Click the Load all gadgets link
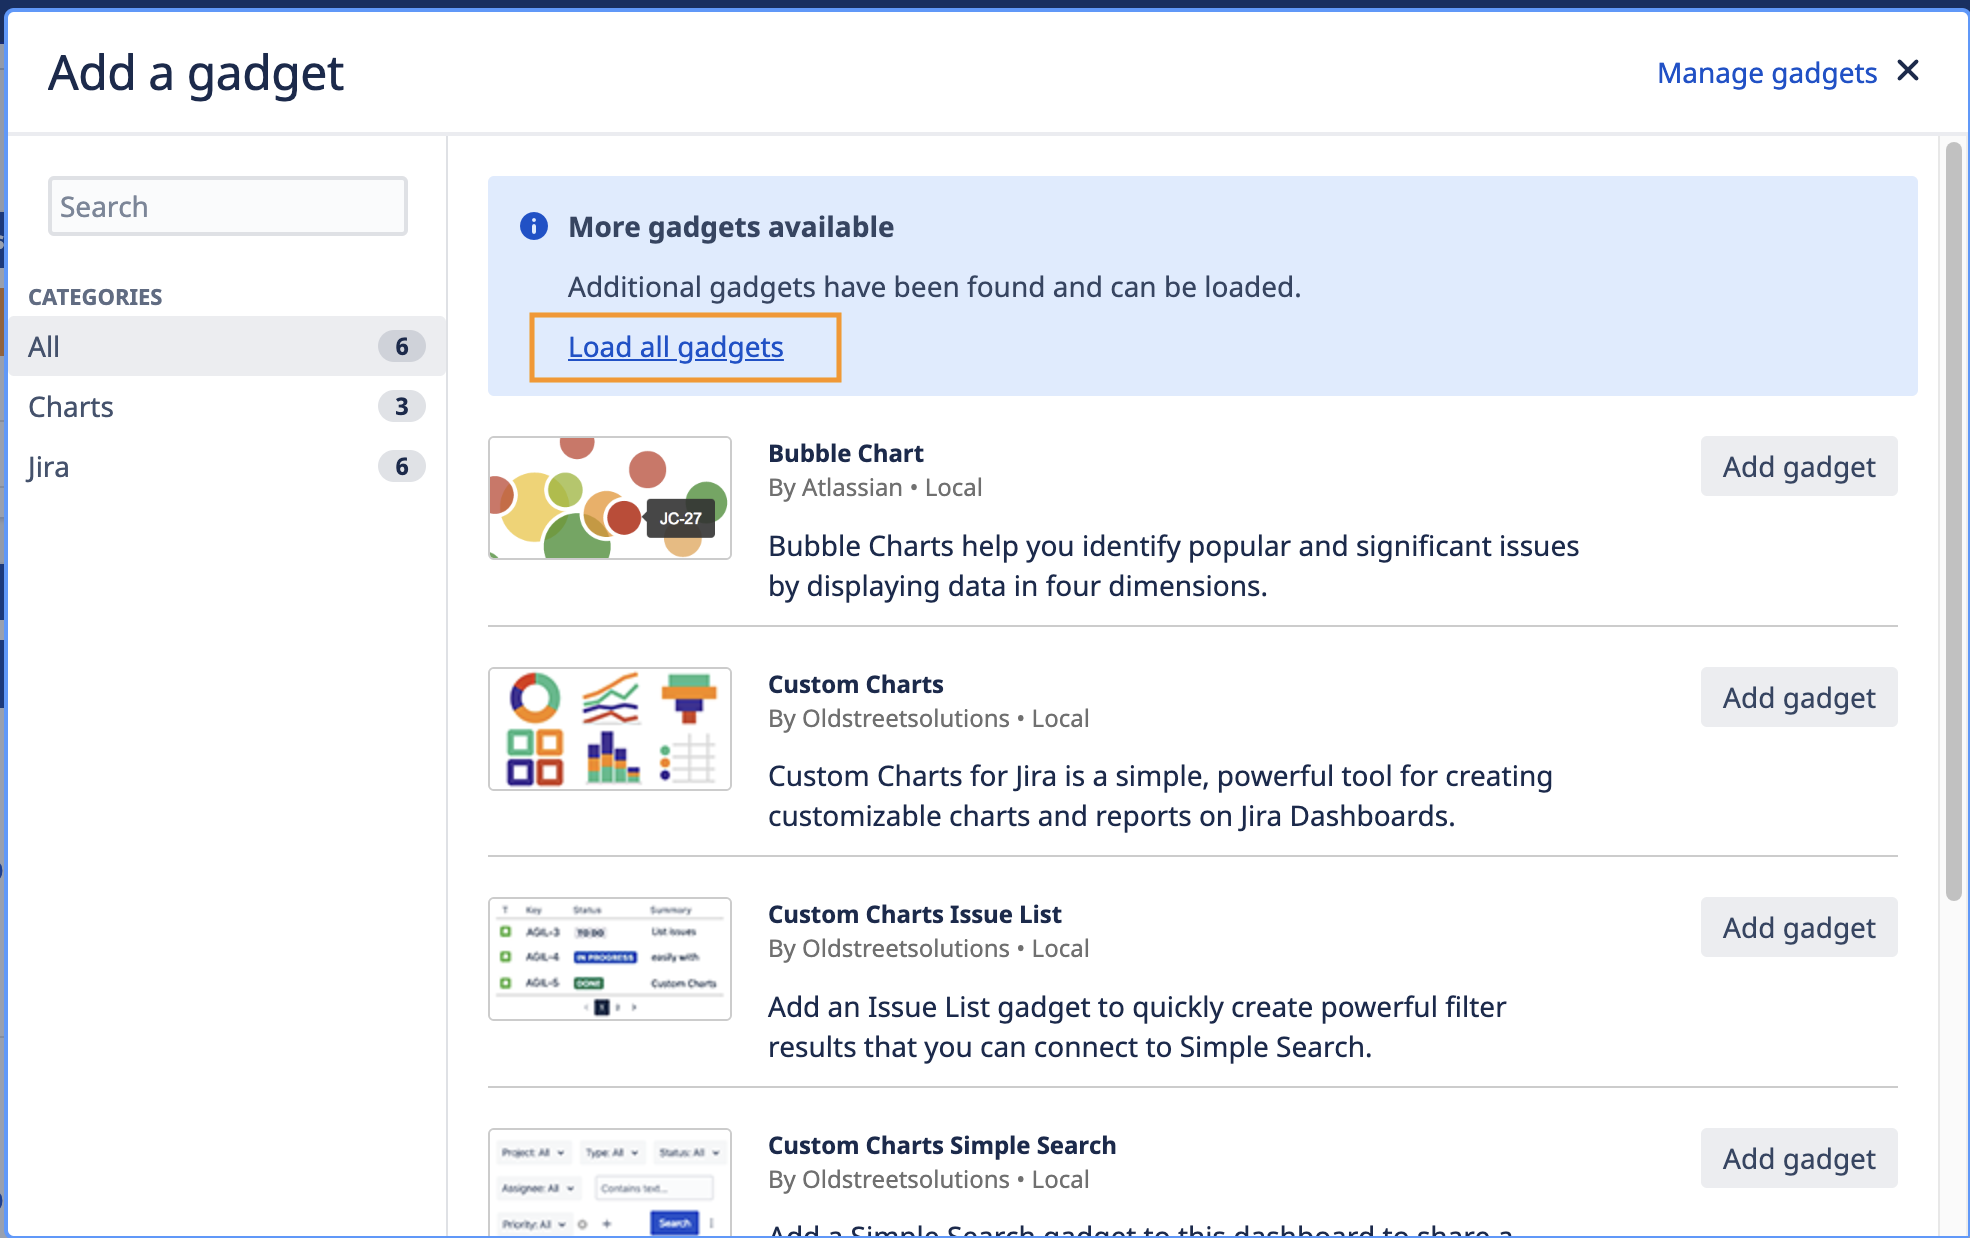Image resolution: width=1970 pixels, height=1238 pixels. click(x=675, y=347)
